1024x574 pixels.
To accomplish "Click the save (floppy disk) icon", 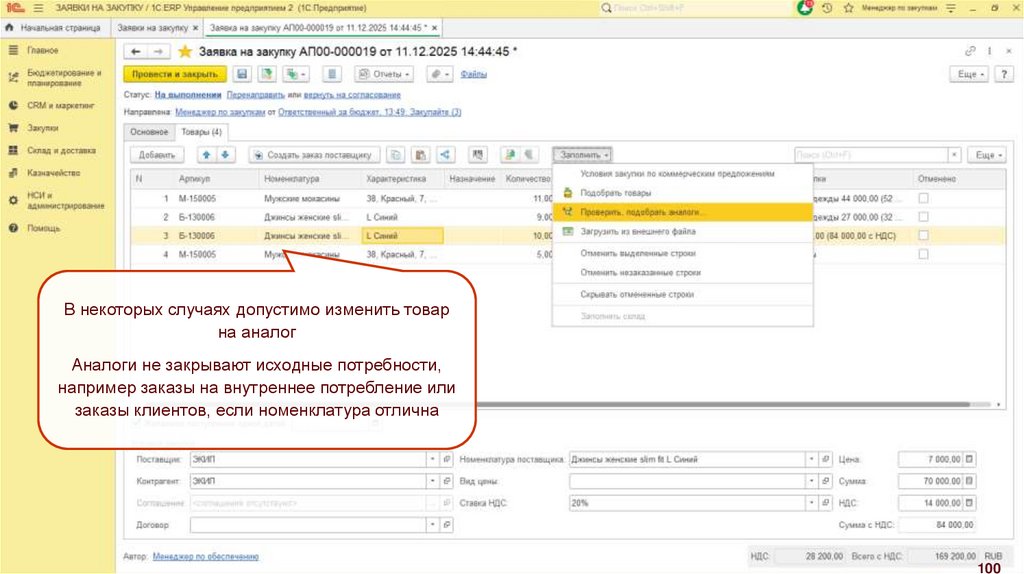I will click(x=241, y=74).
